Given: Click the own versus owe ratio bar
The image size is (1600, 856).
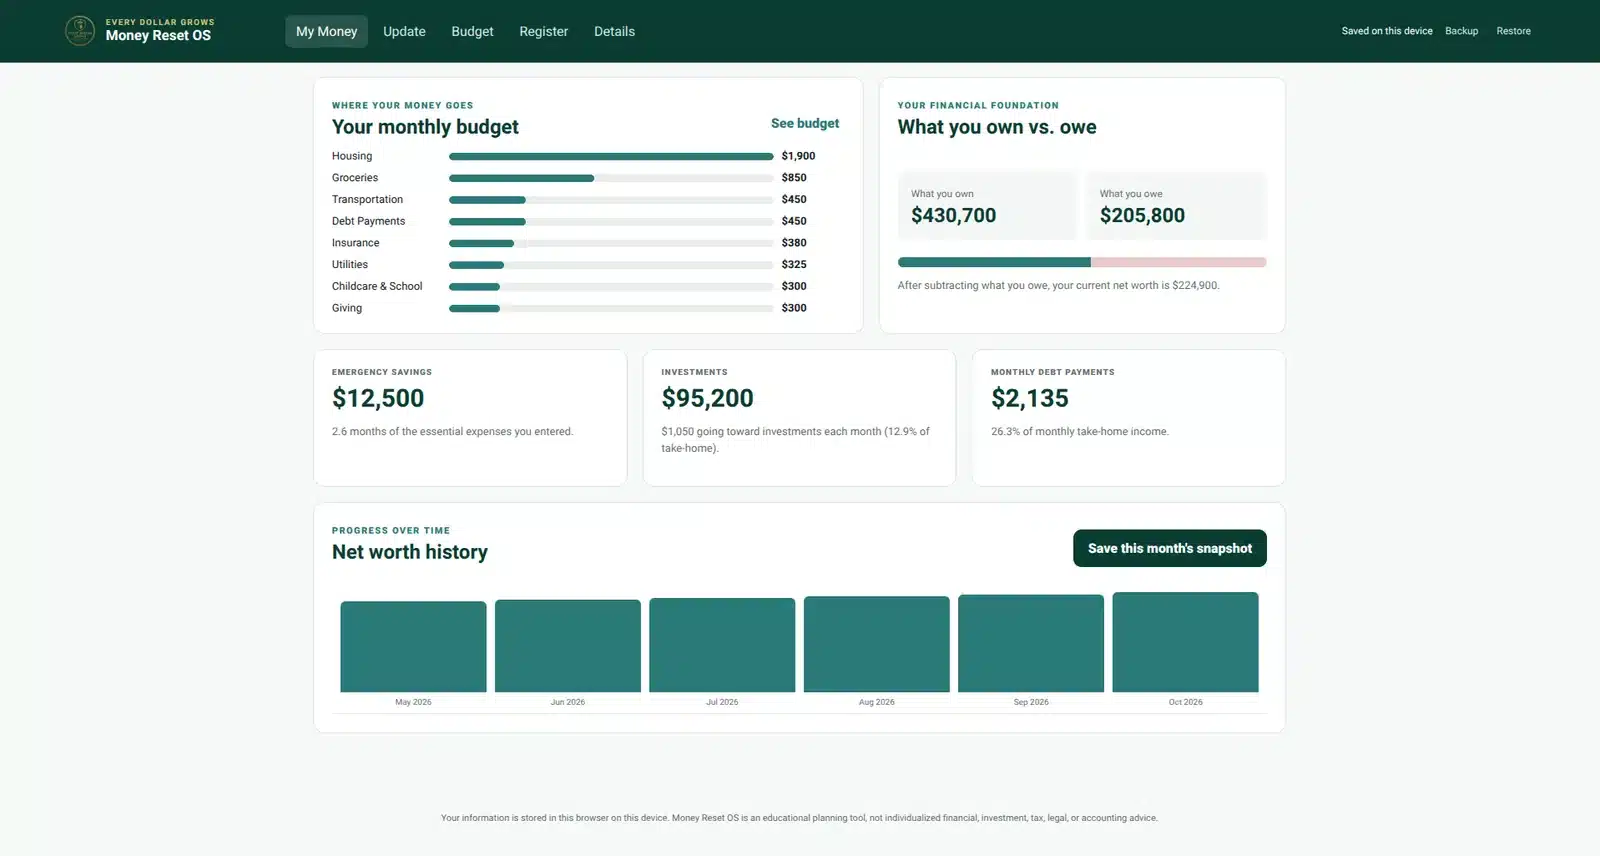Looking at the screenshot, I should [x=1082, y=262].
